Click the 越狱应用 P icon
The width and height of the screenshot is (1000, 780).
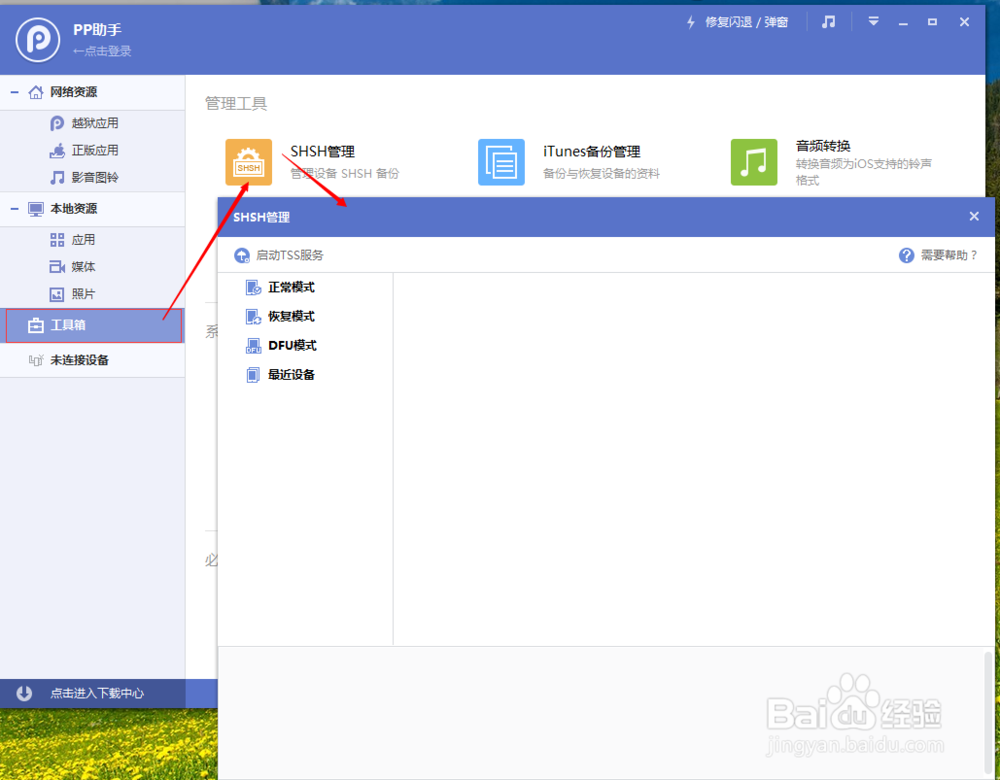57,123
